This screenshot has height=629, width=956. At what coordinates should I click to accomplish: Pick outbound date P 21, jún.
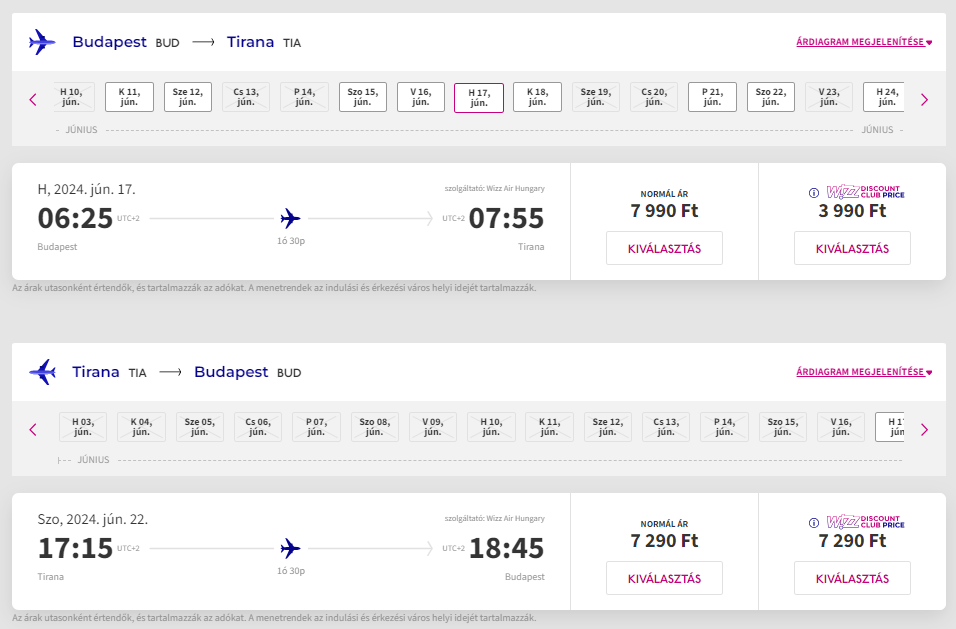click(x=712, y=97)
